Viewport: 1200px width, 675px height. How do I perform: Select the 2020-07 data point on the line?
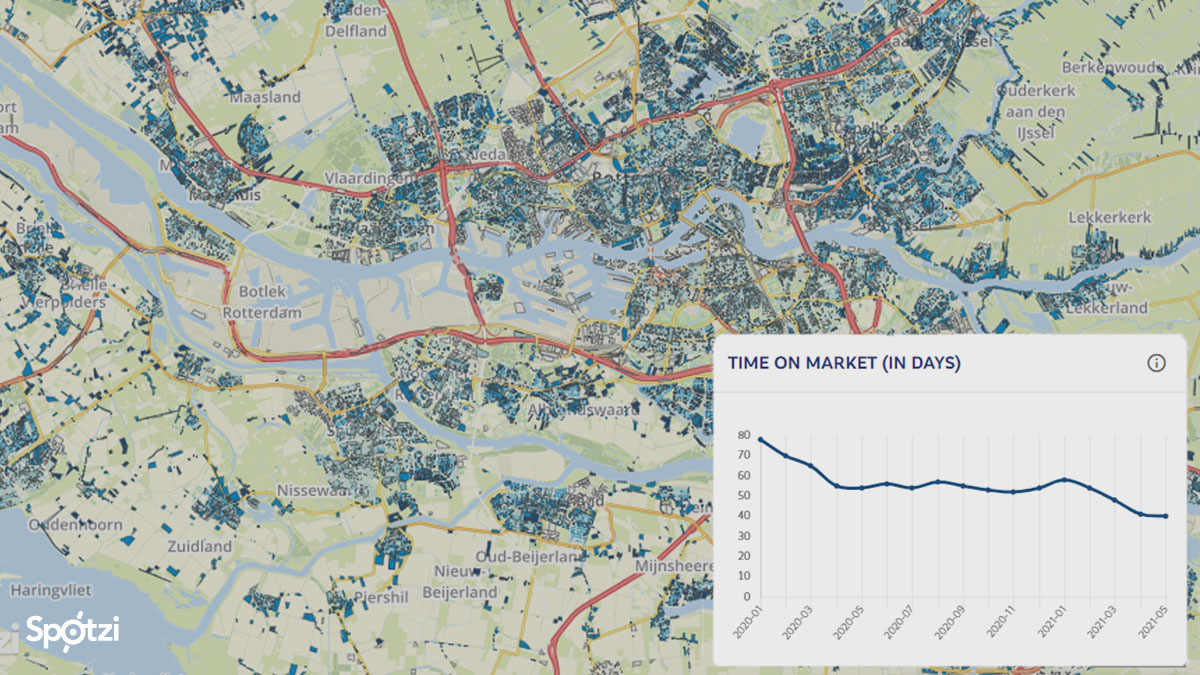pos(912,488)
